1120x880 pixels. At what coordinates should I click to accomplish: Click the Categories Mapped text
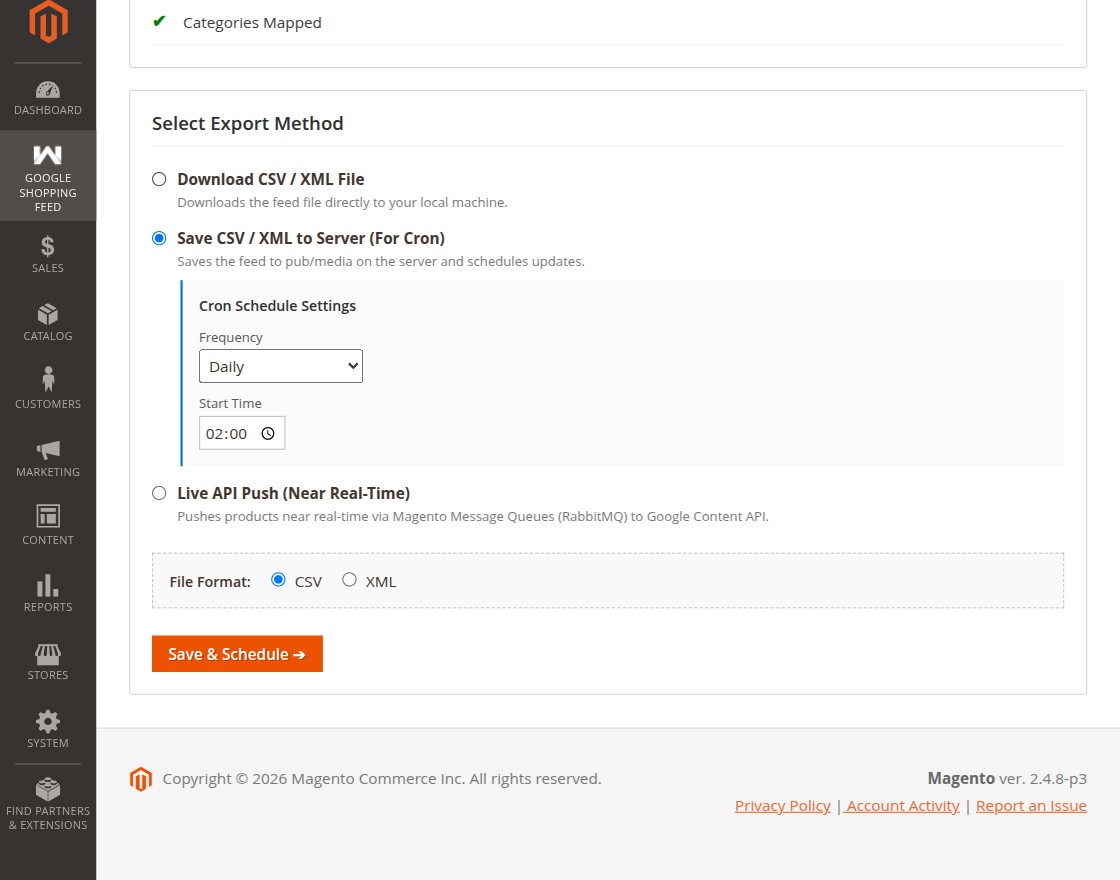click(252, 23)
